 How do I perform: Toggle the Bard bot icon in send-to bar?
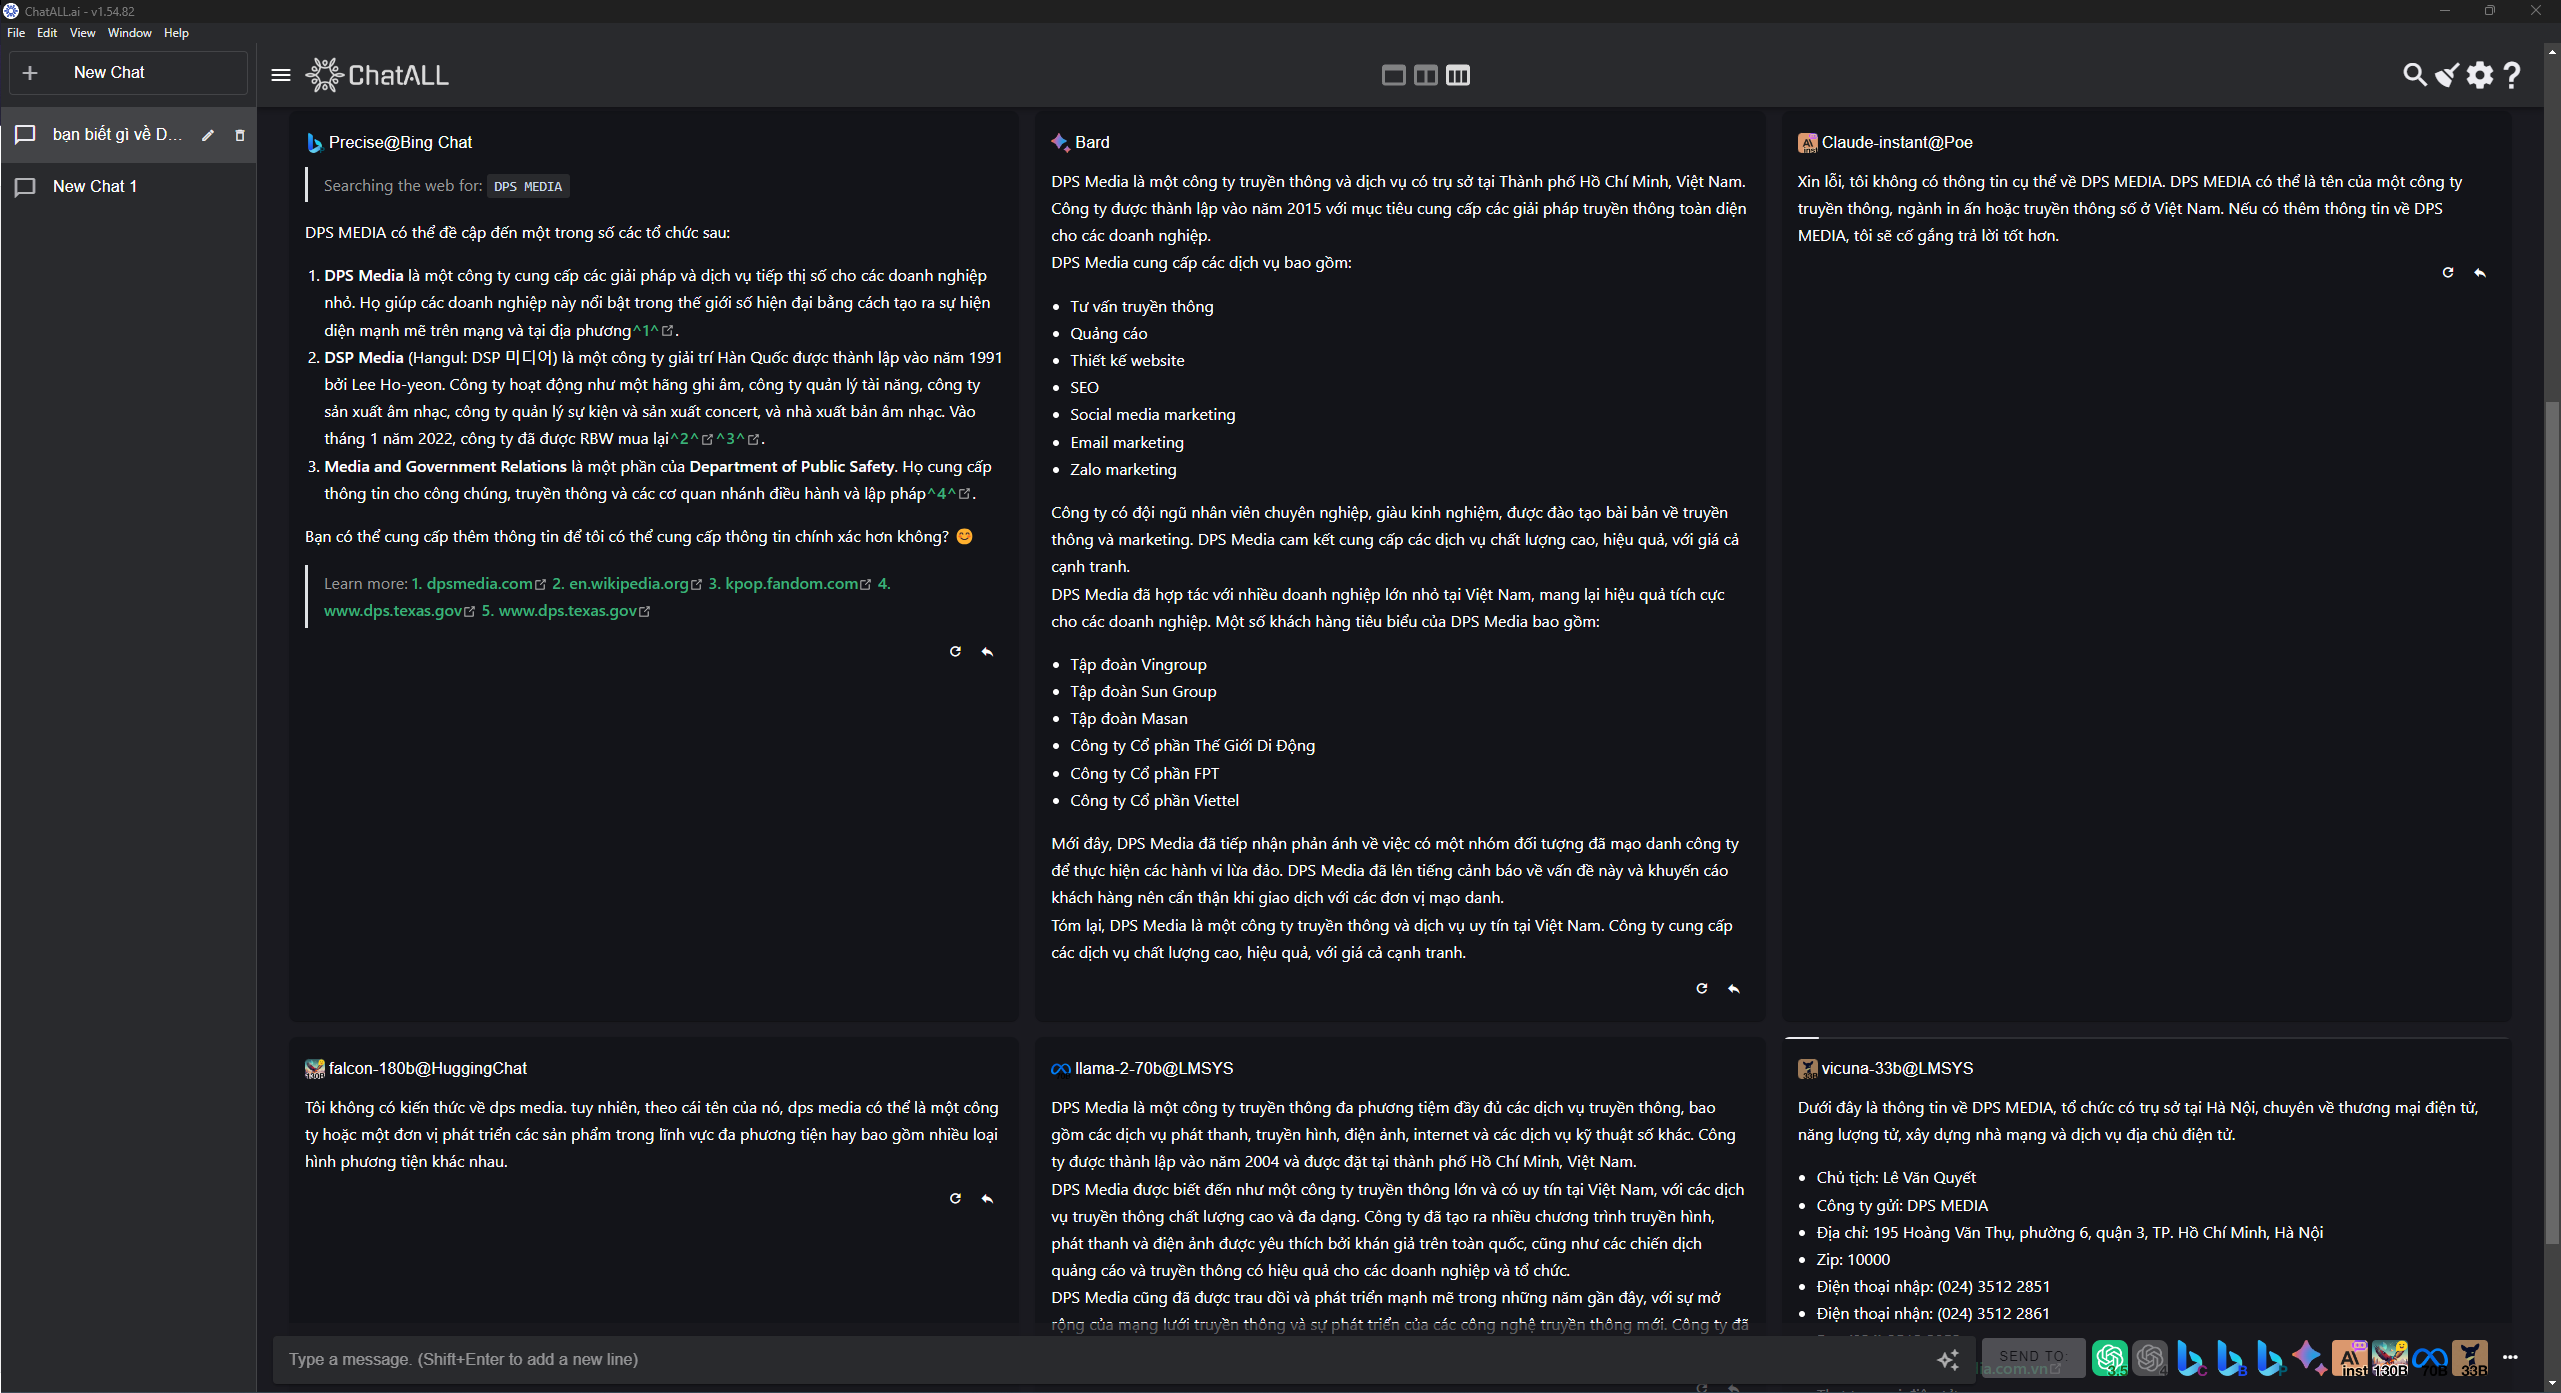click(x=2309, y=1358)
